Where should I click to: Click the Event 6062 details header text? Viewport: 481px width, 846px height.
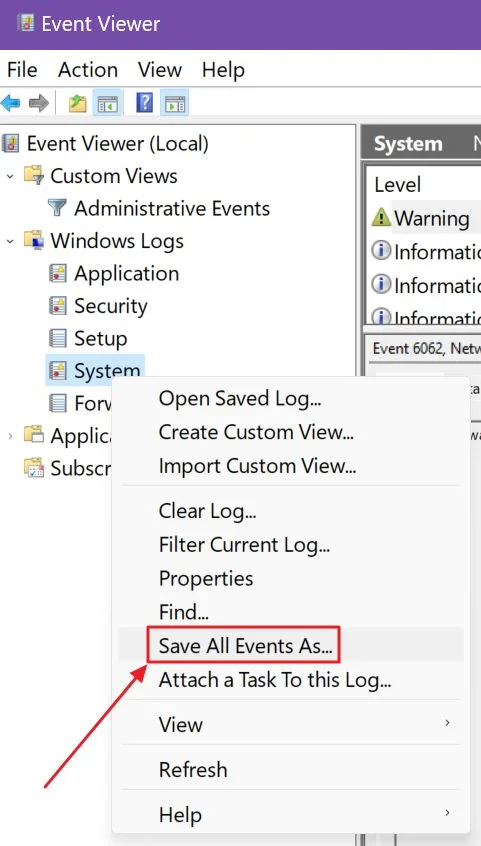click(426, 348)
